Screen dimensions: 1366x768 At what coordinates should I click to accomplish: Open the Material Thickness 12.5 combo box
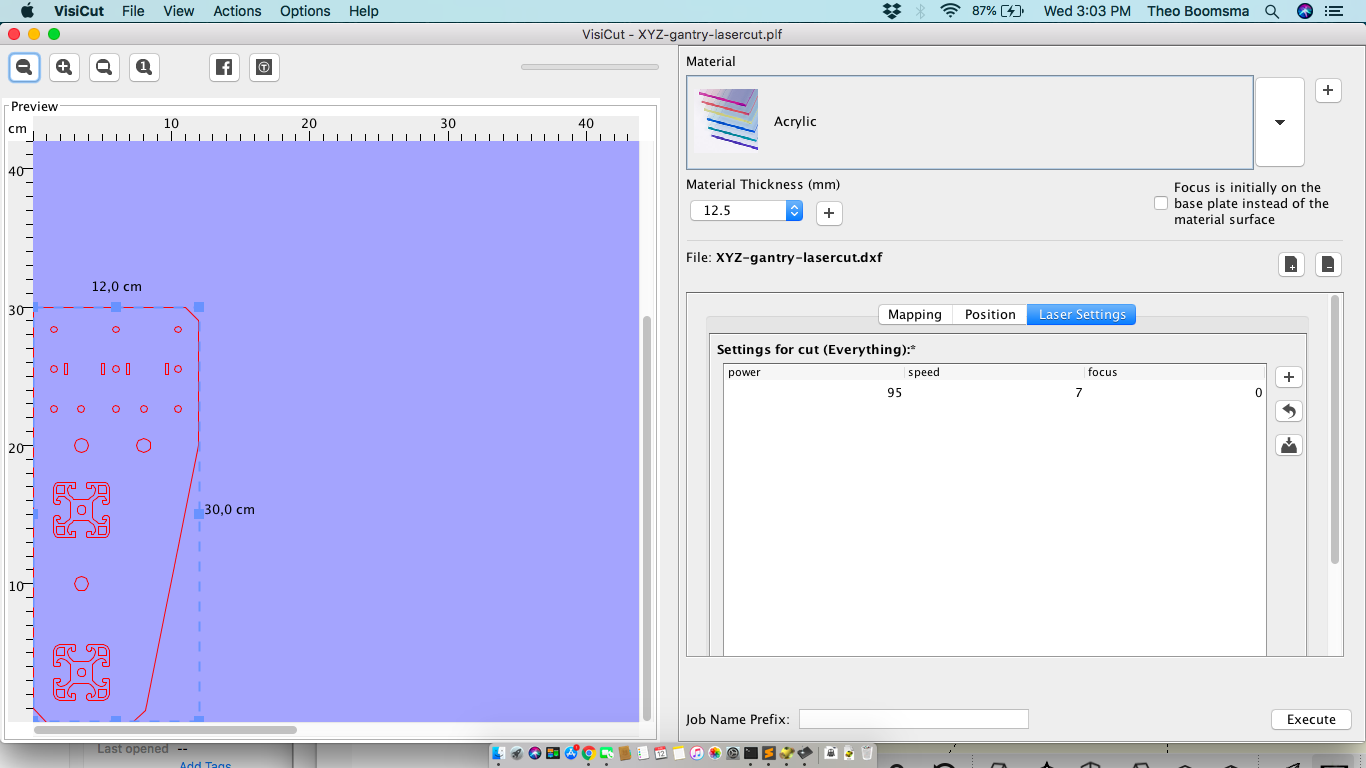click(x=747, y=211)
